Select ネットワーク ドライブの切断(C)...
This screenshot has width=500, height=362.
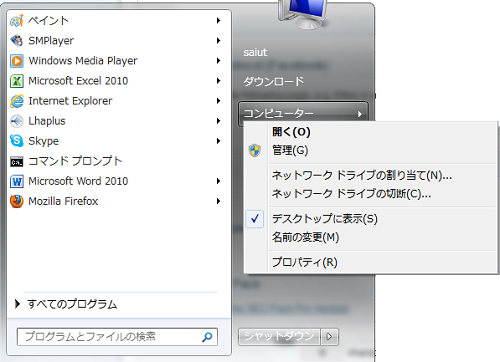pos(352,194)
